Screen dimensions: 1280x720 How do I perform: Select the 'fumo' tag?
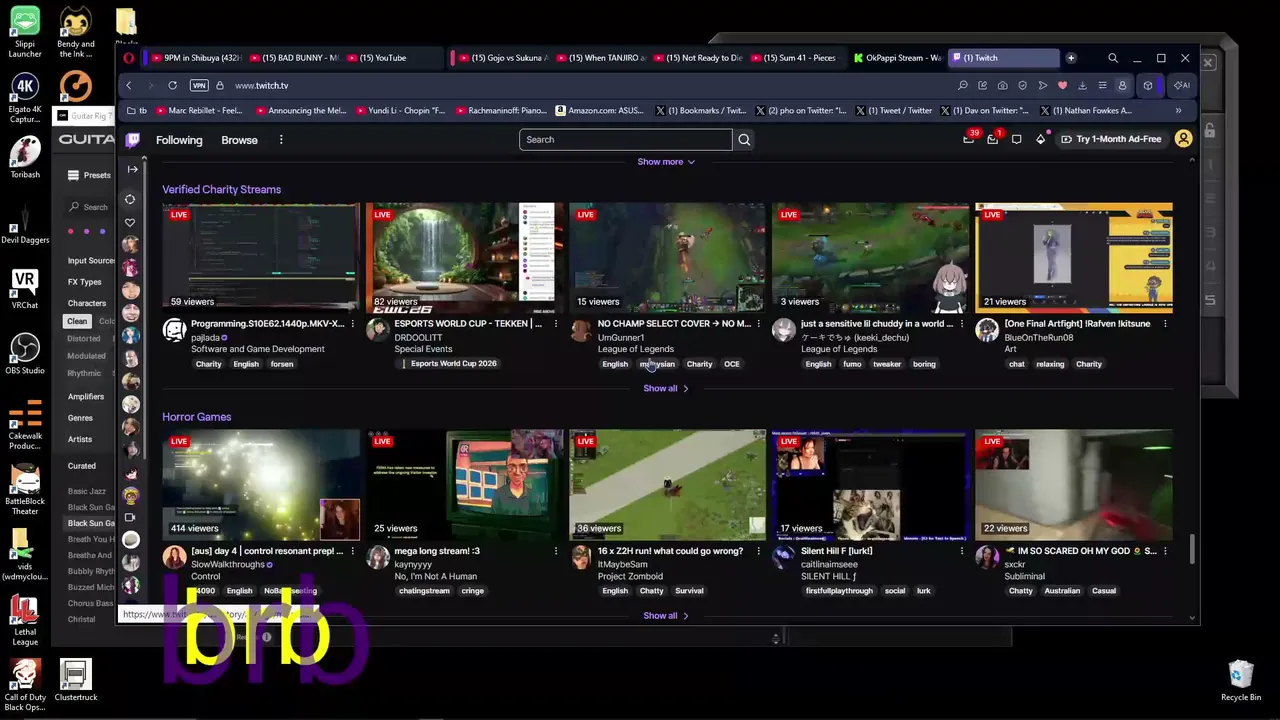pyautogui.click(x=851, y=364)
